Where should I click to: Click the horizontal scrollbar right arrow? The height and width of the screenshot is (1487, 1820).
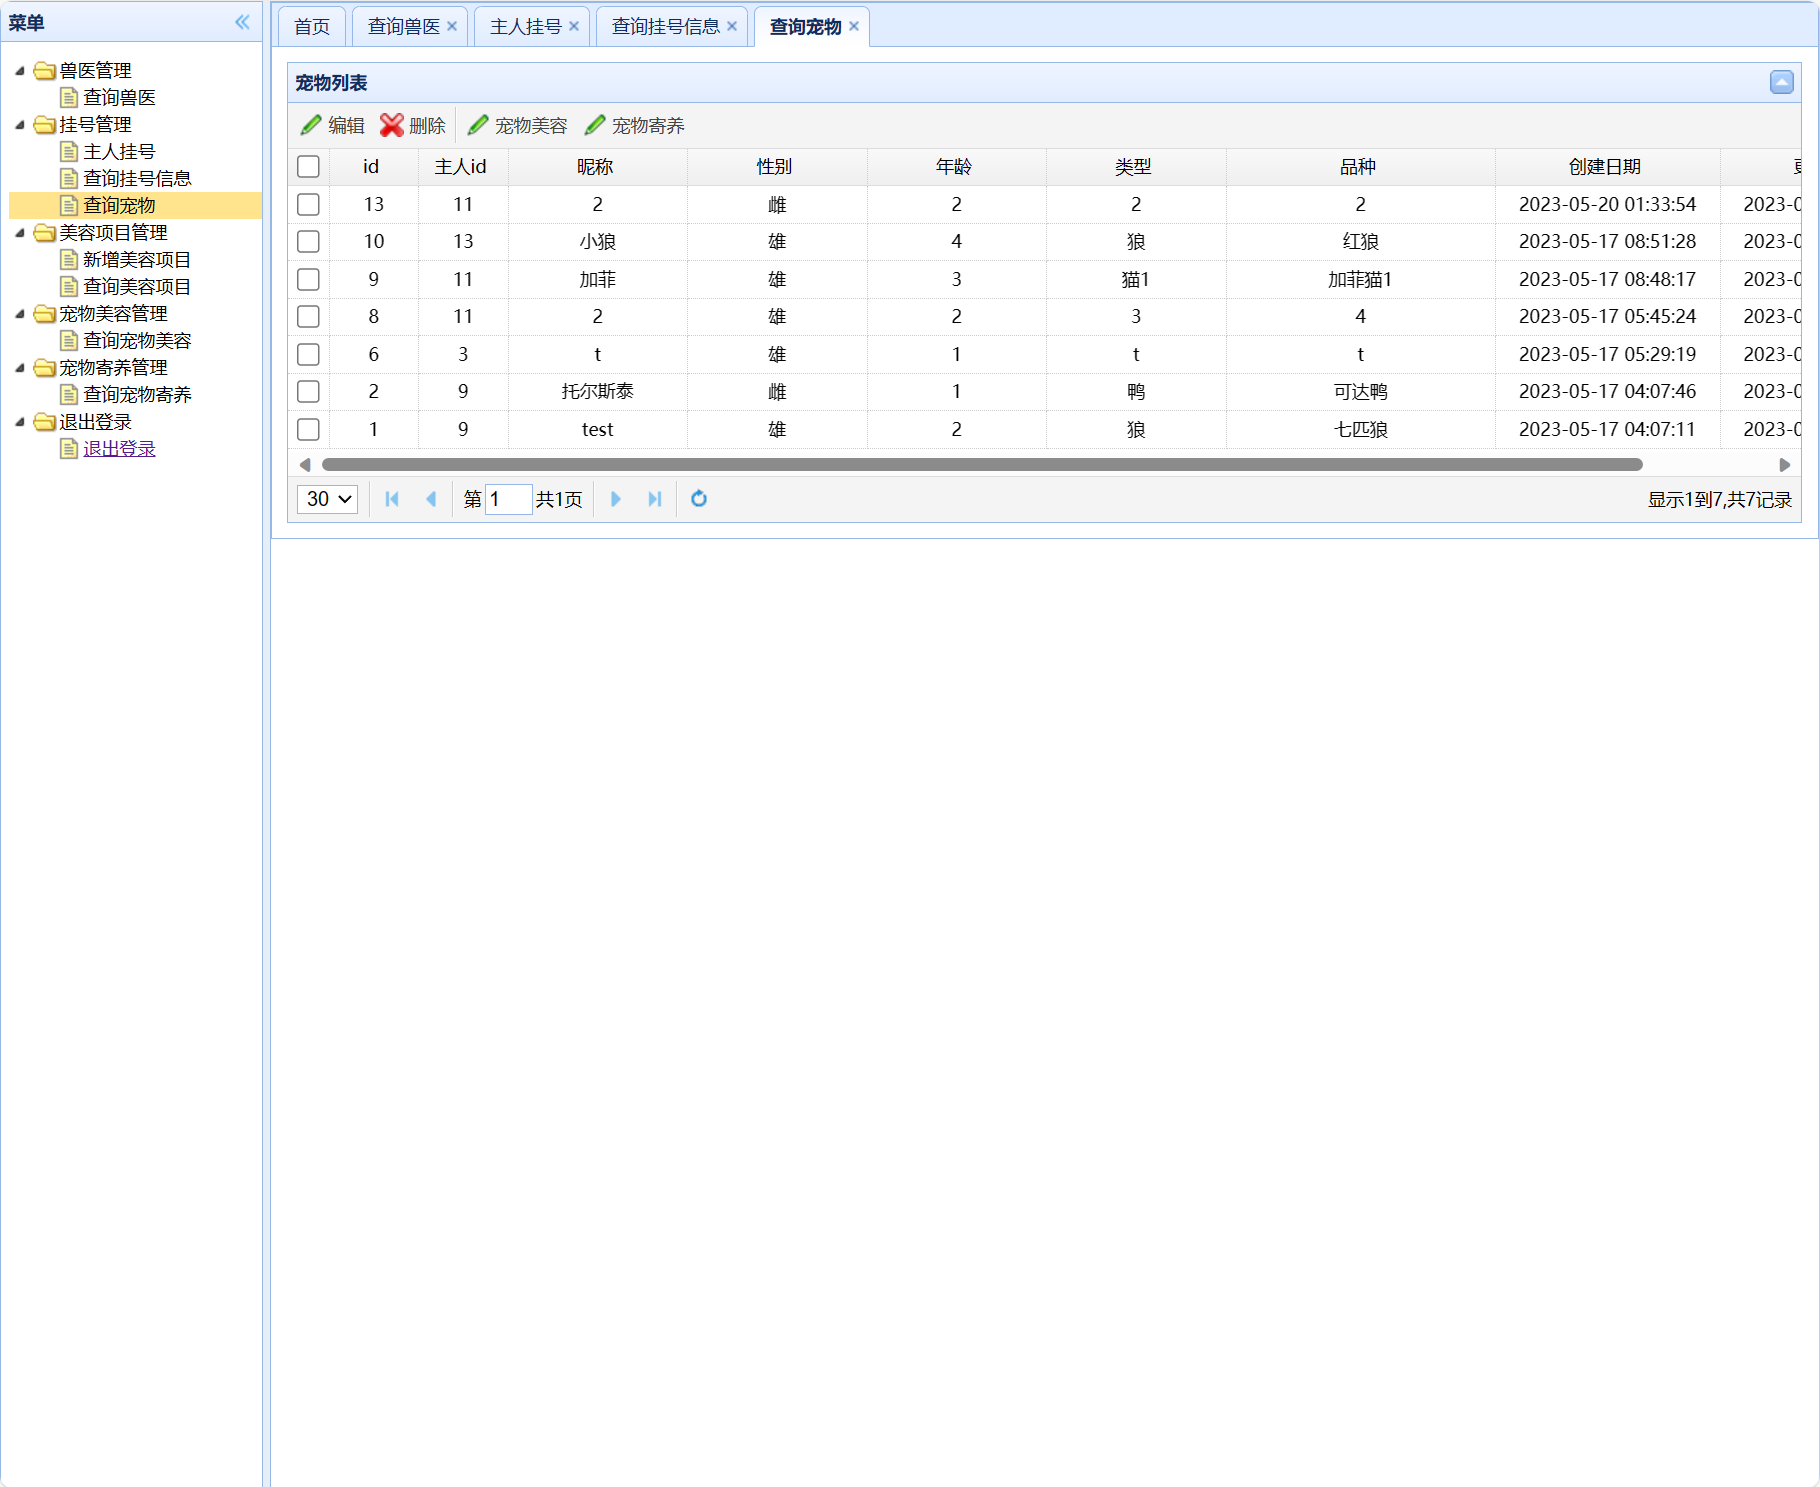[x=1784, y=465]
